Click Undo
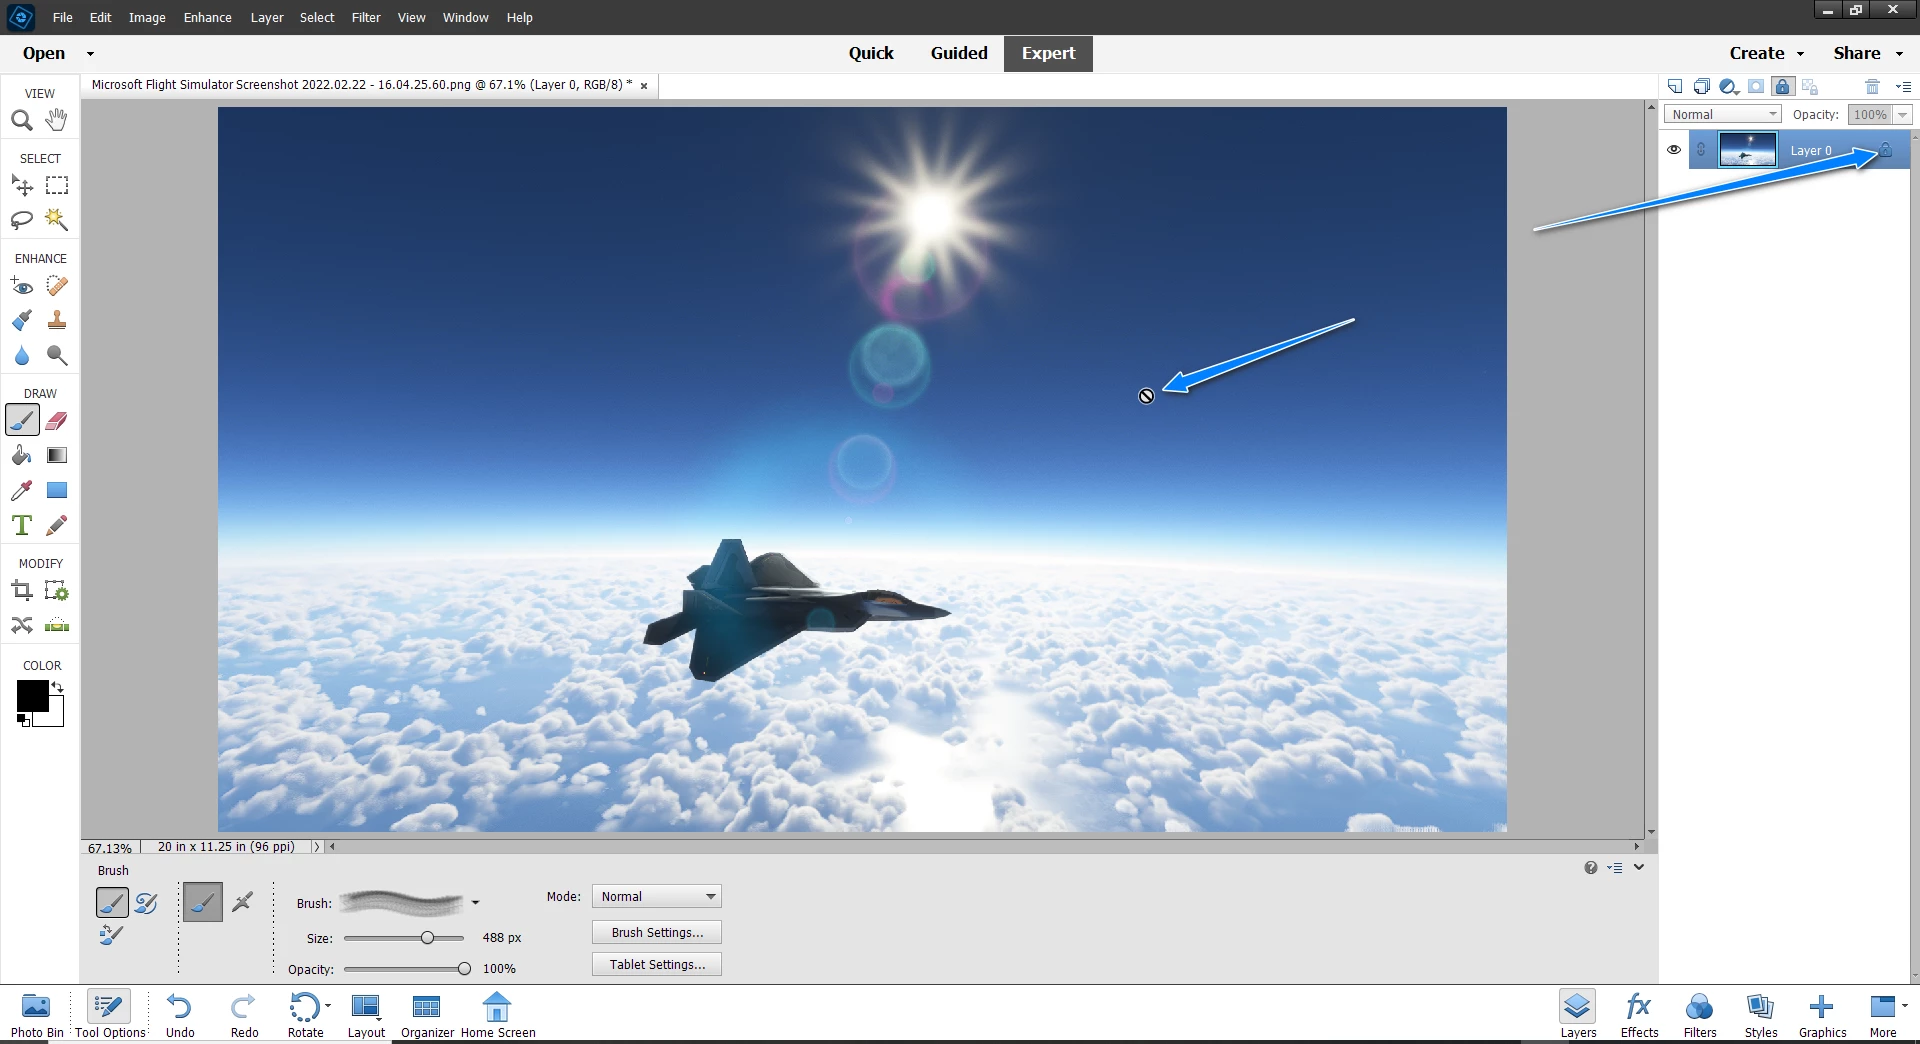Screen dimensions: 1920x1044 [x=180, y=1015]
